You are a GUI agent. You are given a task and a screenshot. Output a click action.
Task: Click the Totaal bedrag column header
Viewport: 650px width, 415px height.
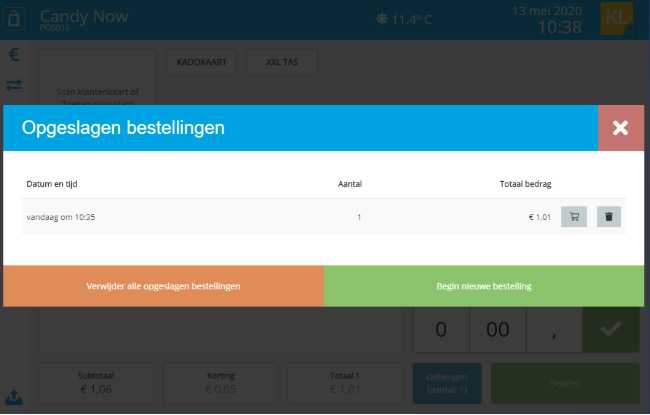click(525, 184)
